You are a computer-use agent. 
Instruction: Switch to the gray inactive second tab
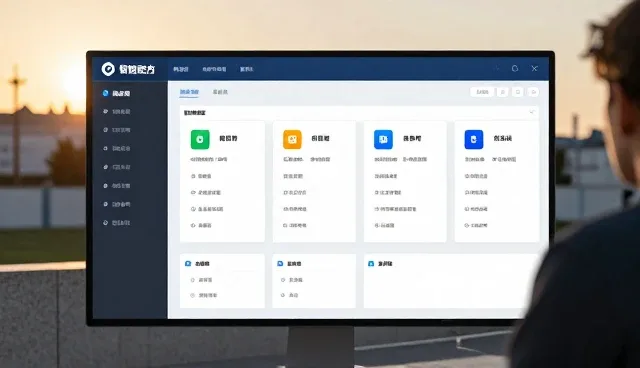(220, 92)
